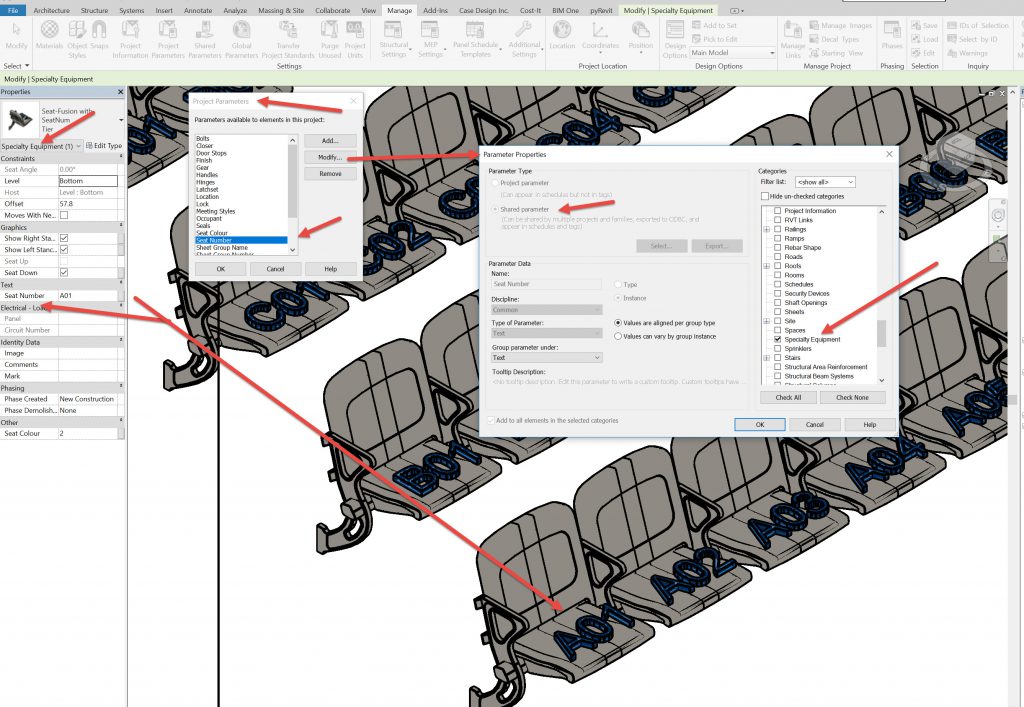Click the Level value field in Properties

[x=88, y=181]
